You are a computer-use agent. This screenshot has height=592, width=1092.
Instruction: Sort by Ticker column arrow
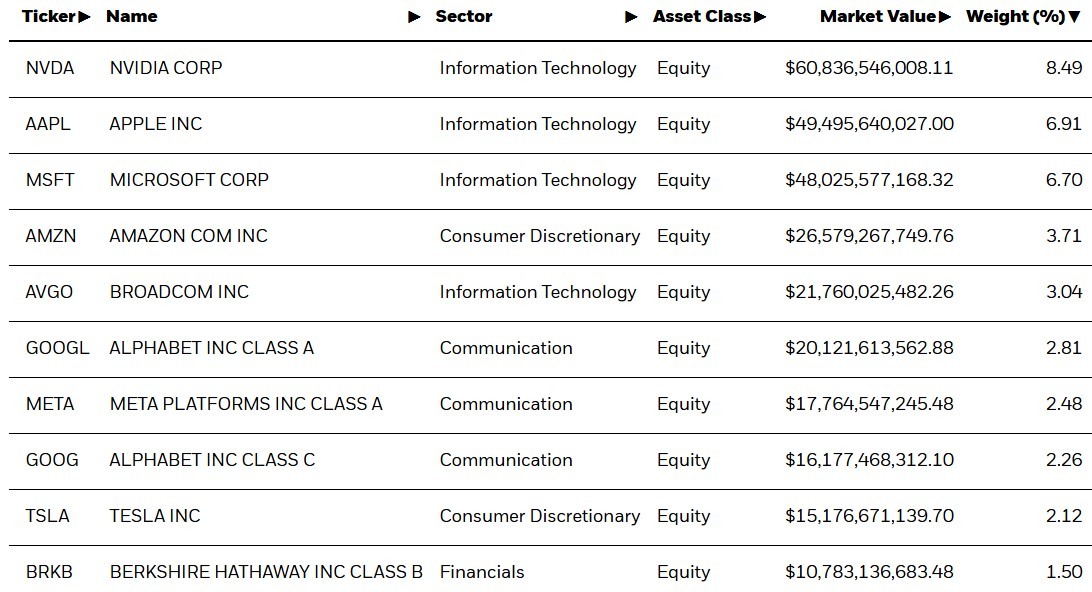click(x=84, y=17)
